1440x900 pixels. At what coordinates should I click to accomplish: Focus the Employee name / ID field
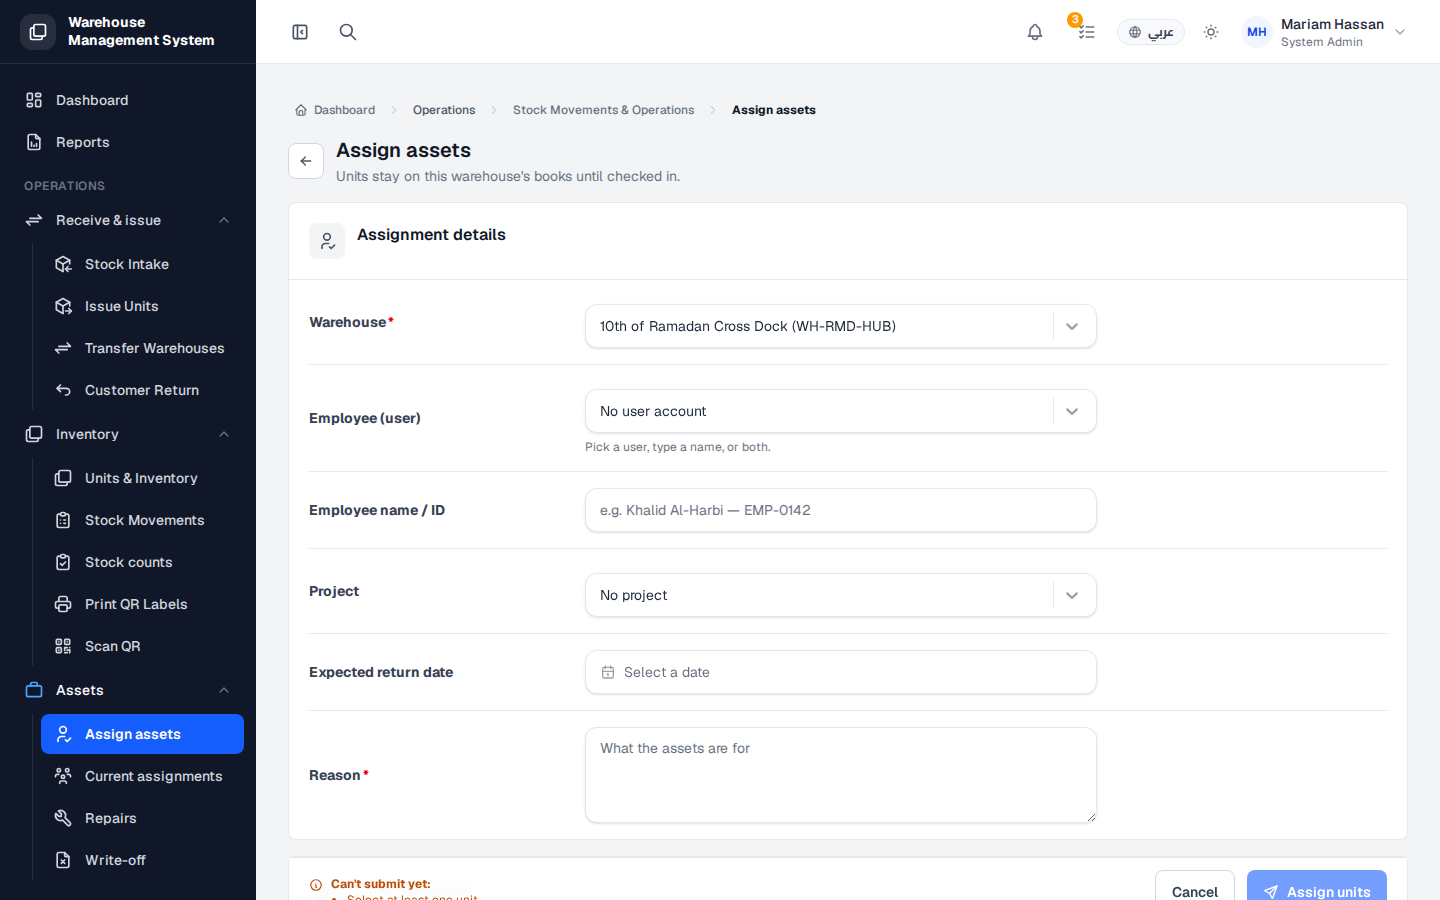pyautogui.click(x=841, y=510)
